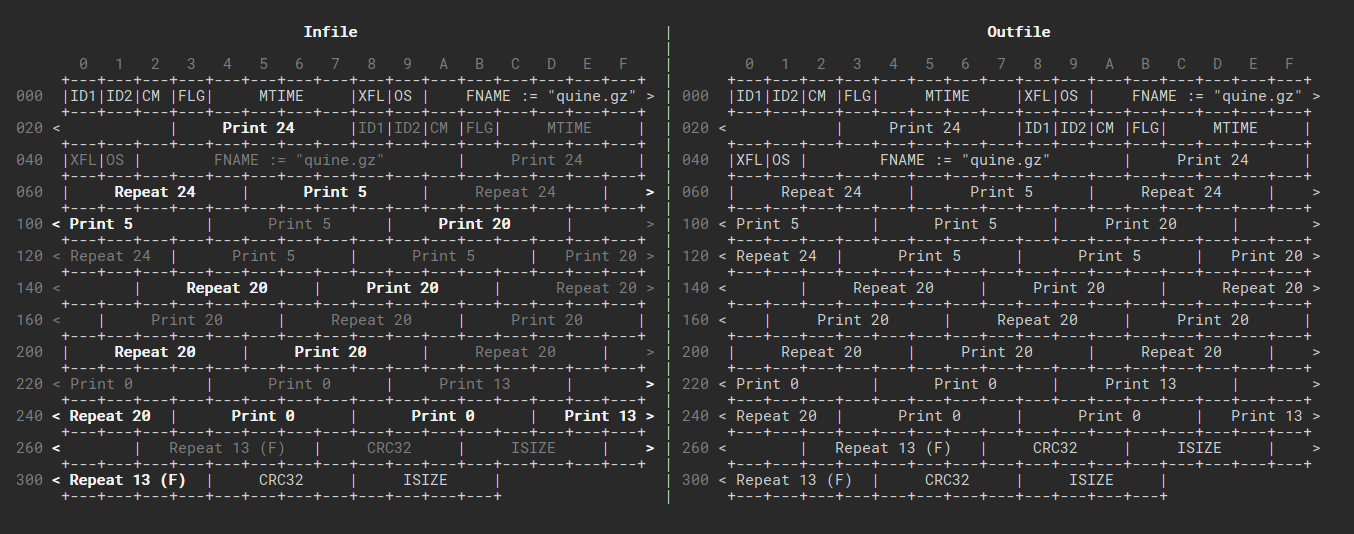
Task: Select Print 13 cell in Outfile row 220
Action: 1141,384
